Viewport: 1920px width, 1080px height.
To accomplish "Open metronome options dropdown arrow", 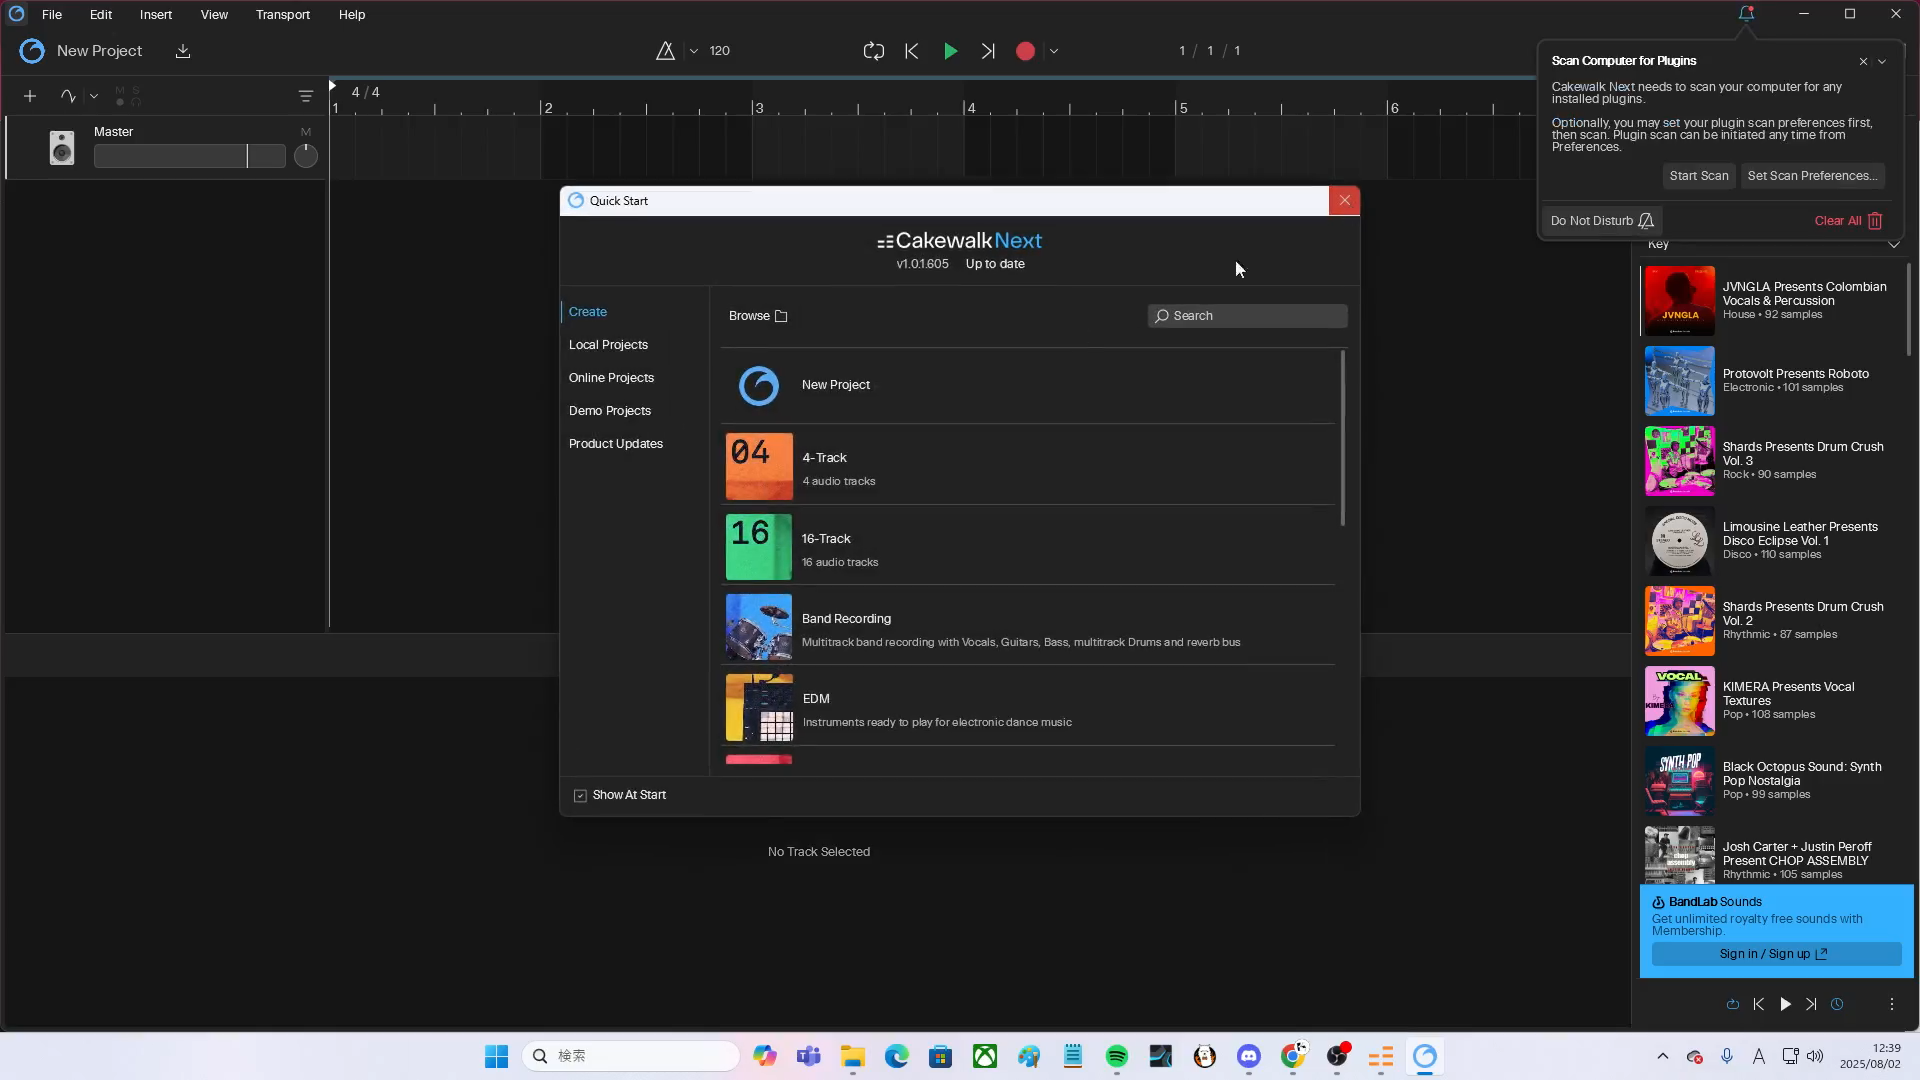I will tap(694, 51).
